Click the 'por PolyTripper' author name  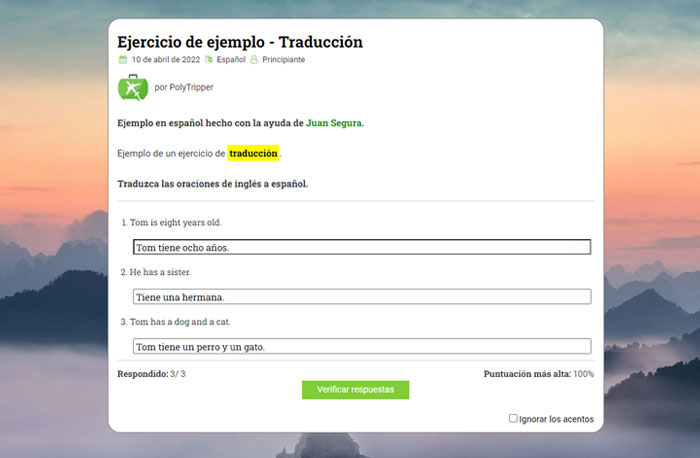(x=184, y=88)
